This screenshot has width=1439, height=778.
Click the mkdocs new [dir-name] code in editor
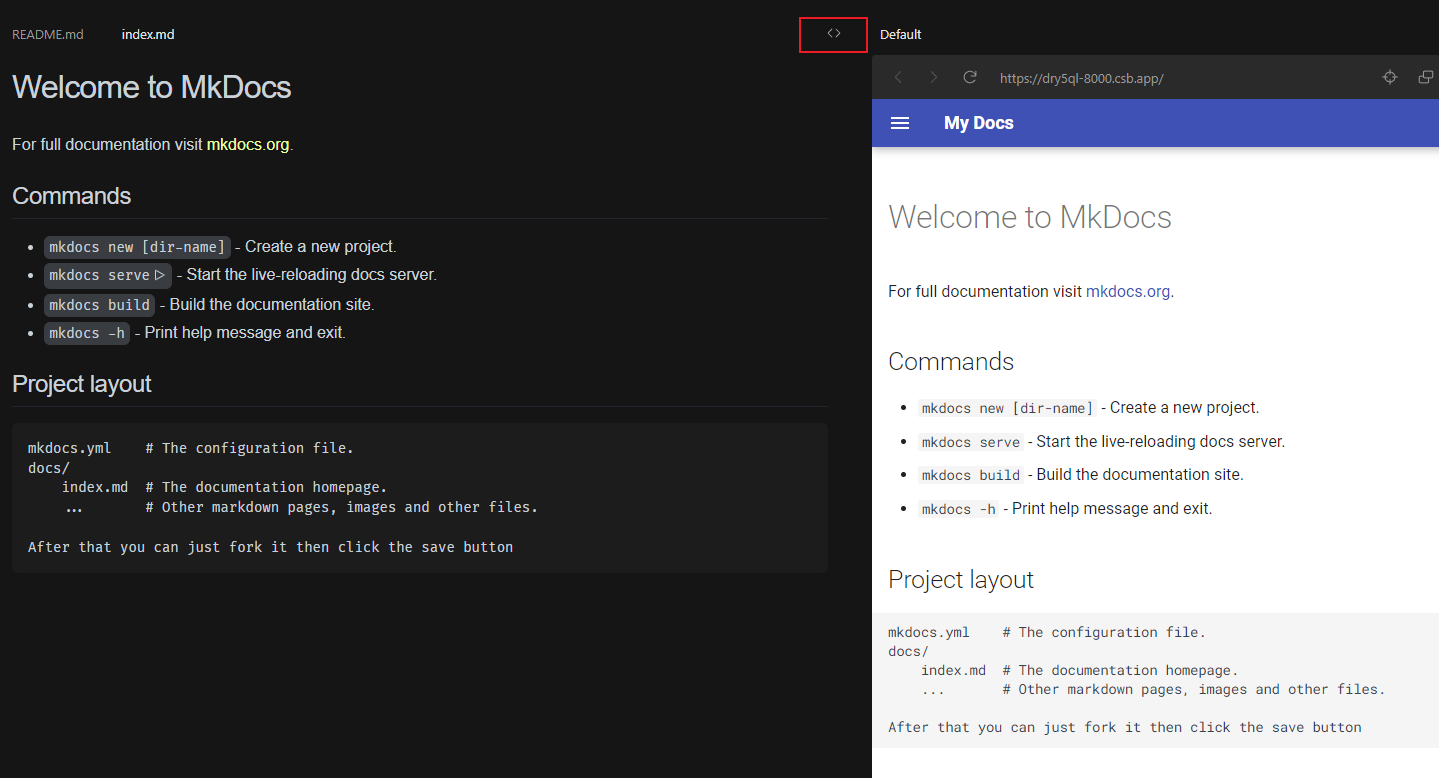(x=138, y=247)
